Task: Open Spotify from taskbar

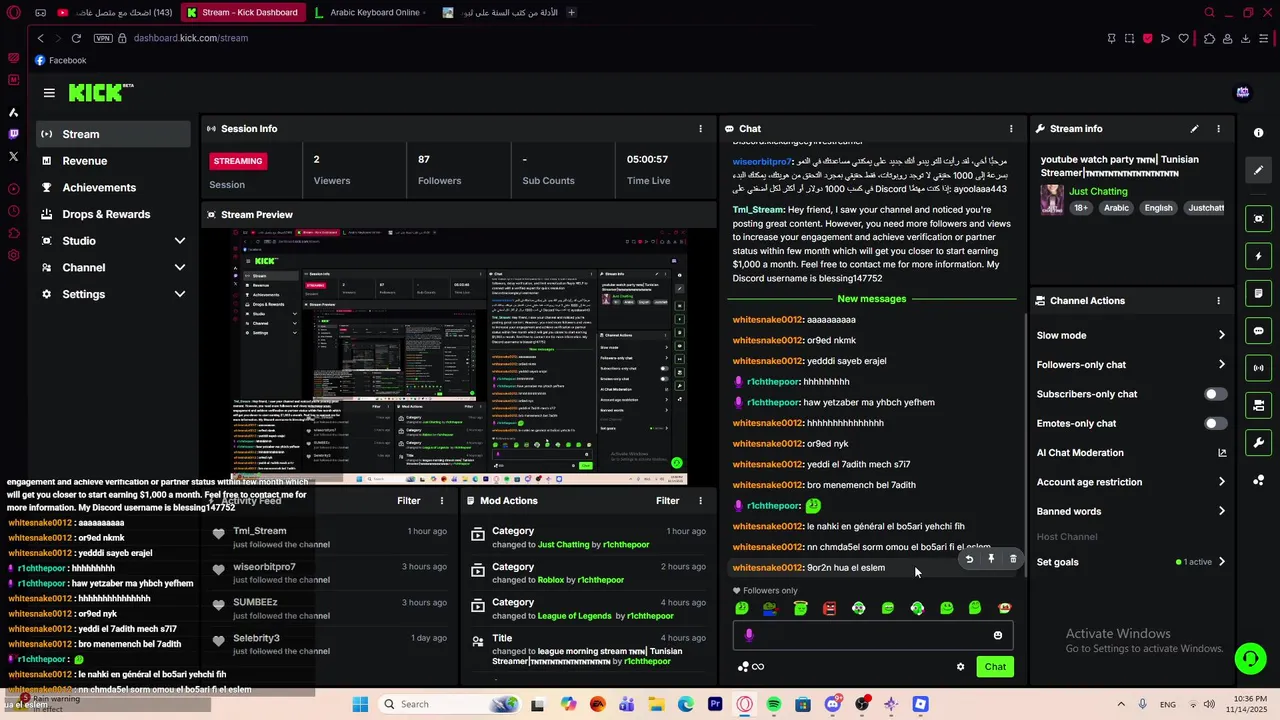Action: [774, 704]
